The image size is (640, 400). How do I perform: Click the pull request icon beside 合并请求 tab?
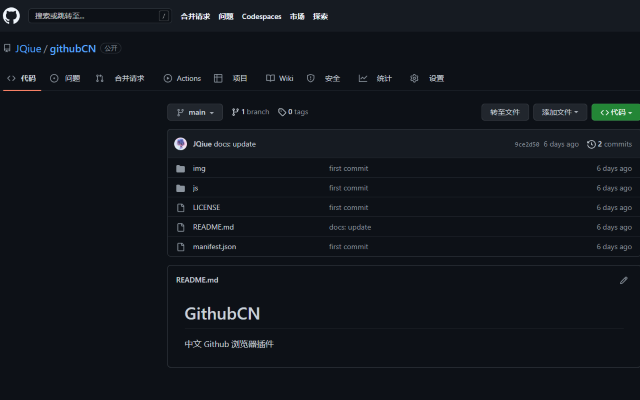(100, 78)
